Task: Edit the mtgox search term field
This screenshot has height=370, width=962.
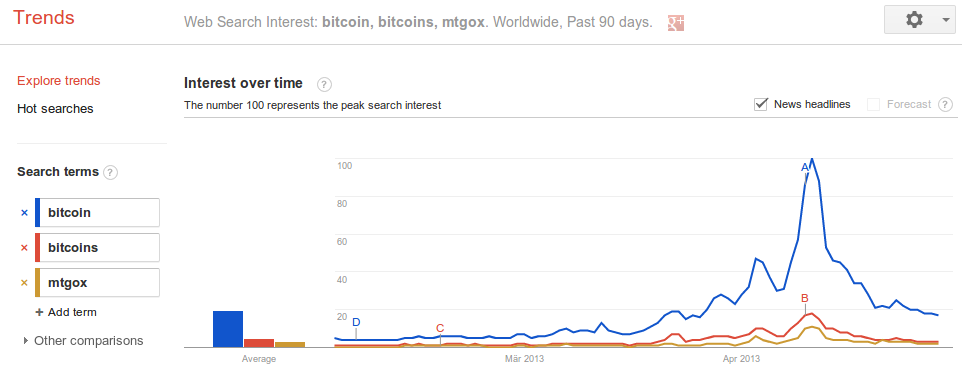Action: click(98, 283)
